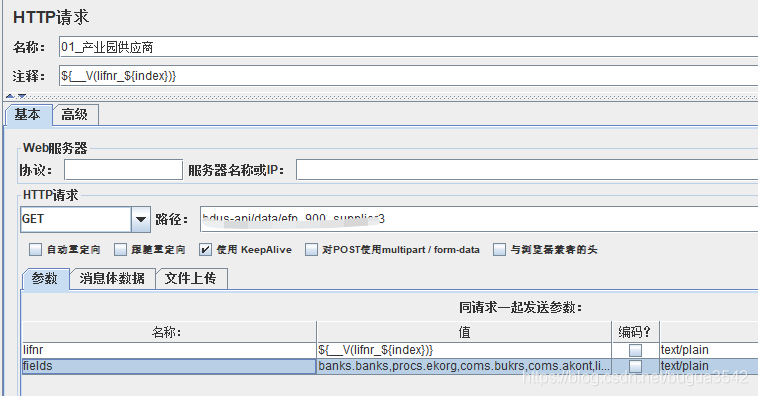Click text/plain cell in fields row
The width and height of the screenshot is (758, 396).
(x=709, y=366)
